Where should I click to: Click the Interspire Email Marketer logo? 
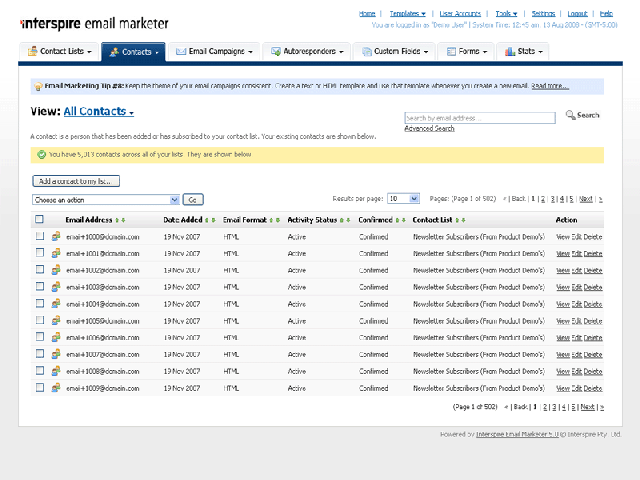tap(94, 24)
